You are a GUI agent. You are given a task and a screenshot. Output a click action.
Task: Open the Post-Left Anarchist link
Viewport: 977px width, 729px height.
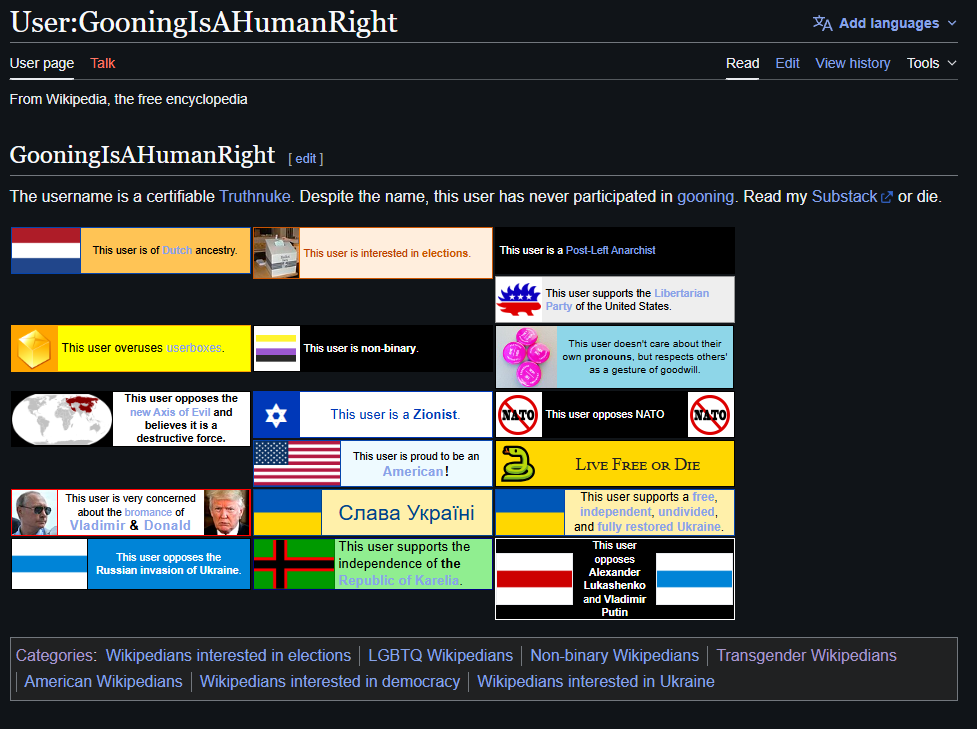tap(610, 250)
